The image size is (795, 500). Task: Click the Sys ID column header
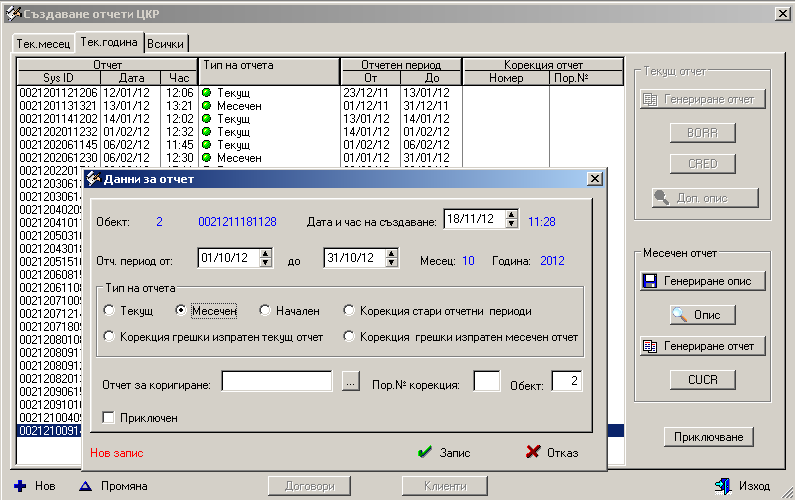58,78
